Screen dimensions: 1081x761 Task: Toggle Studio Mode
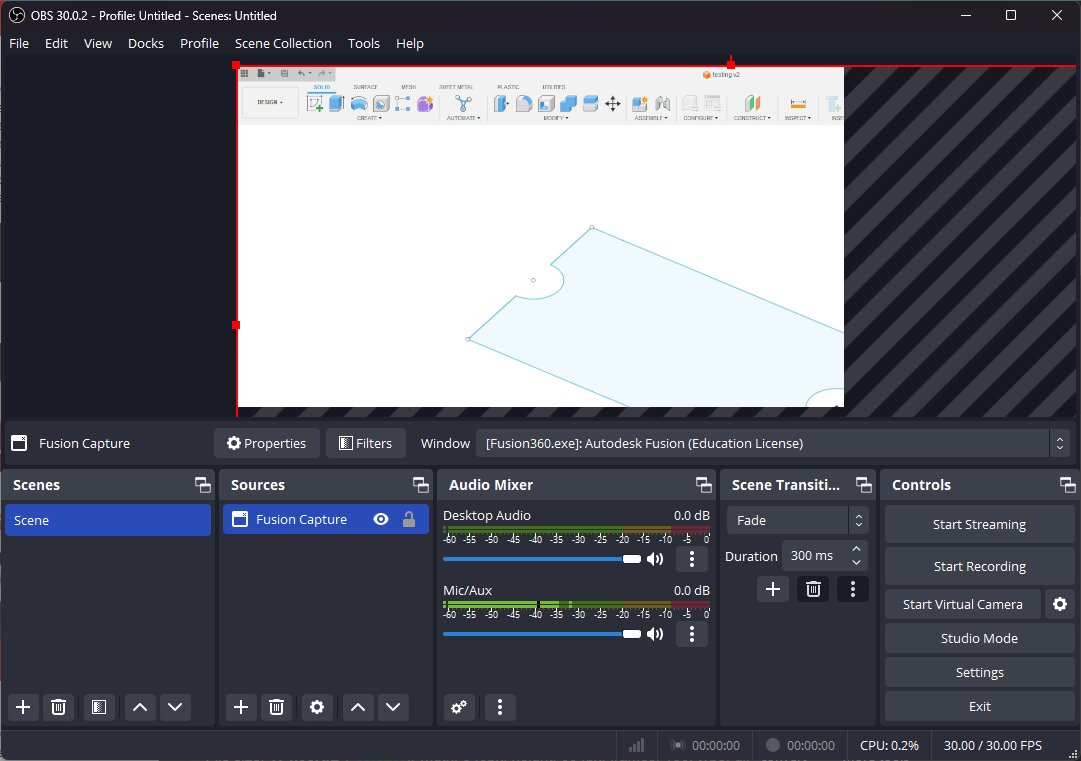(x=979, y=638)
